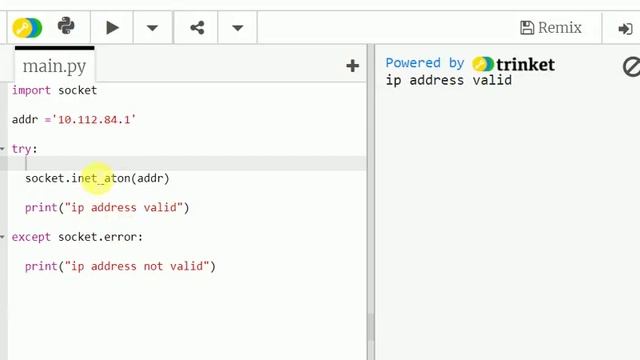Click the socket.inet_aton(addr) line
The image size is (640, 360).
[x=97, y=178]
